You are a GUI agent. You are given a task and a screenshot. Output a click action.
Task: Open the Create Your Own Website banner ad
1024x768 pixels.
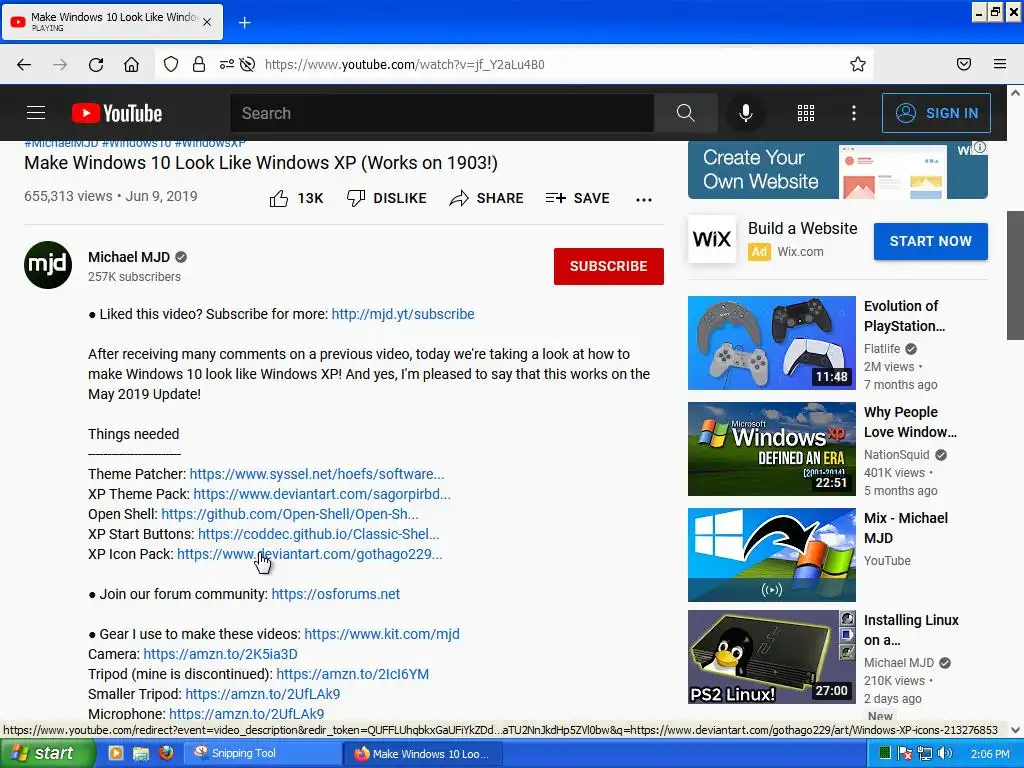coord(837,170)
